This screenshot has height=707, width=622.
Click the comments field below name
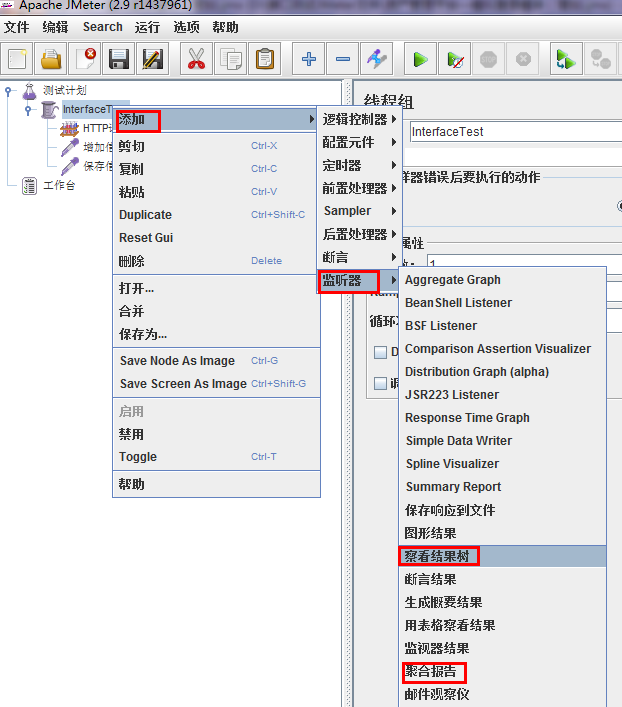[x=513, y=158]
